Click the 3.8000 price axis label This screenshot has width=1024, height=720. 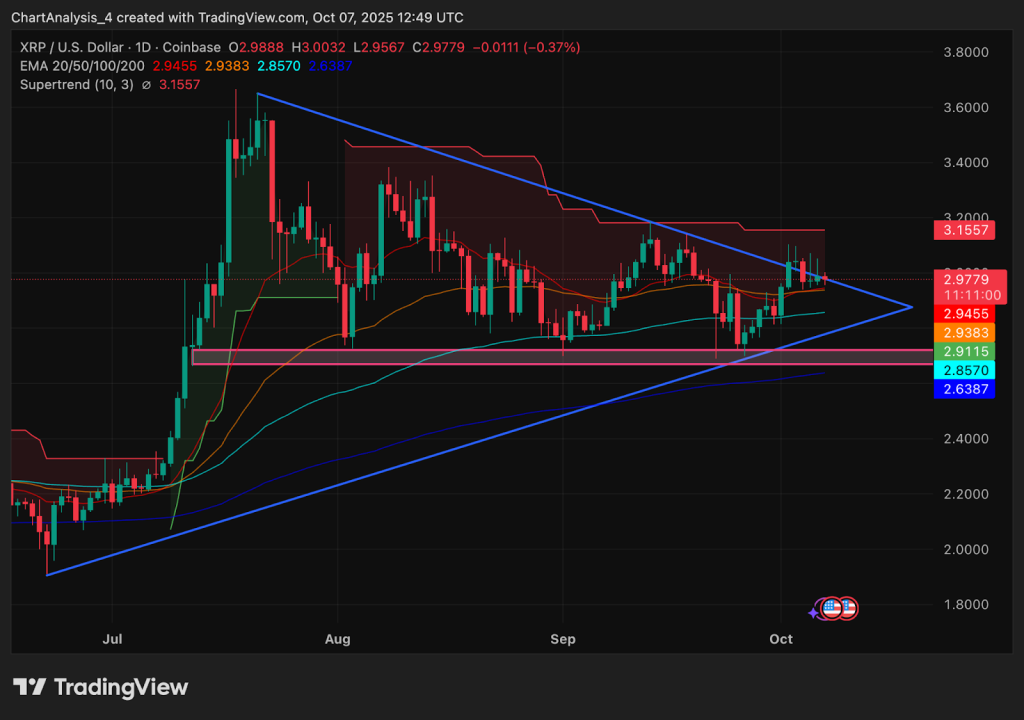tap(966, 52)
